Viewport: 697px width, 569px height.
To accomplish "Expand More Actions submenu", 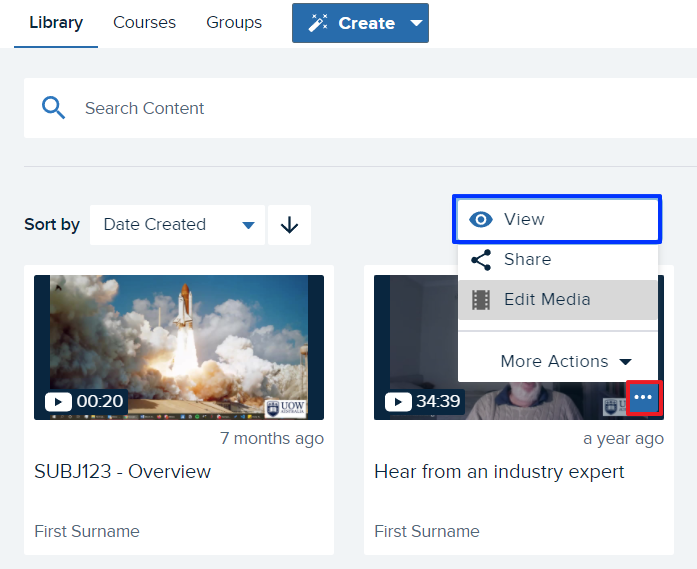I will click(565, 361).
